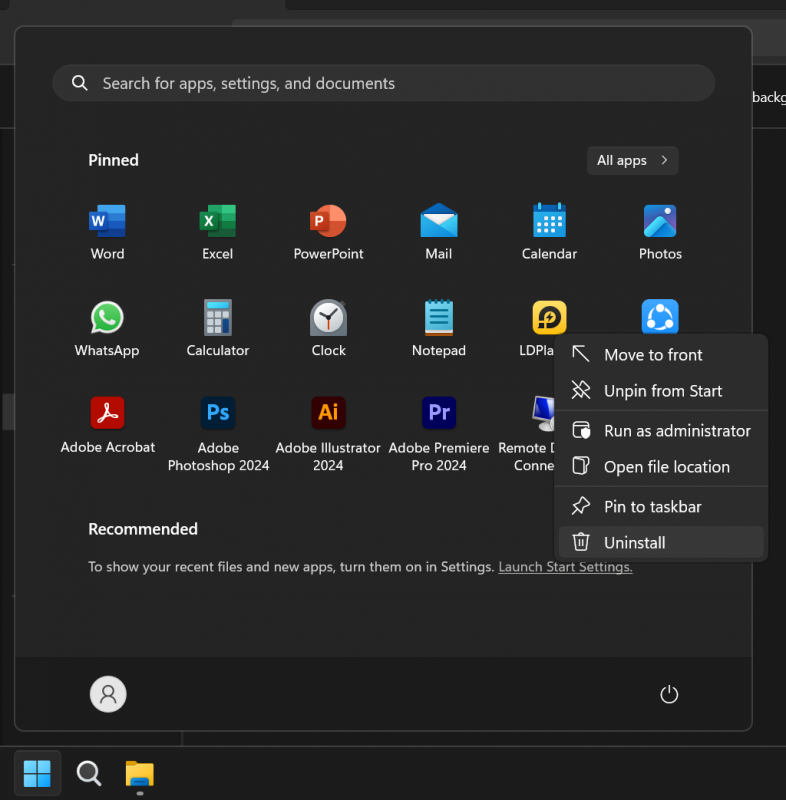The height and width of the screenshot is (800, 786).
Task: Choose Move to front in context menu
Action: (x=661, y=355)
